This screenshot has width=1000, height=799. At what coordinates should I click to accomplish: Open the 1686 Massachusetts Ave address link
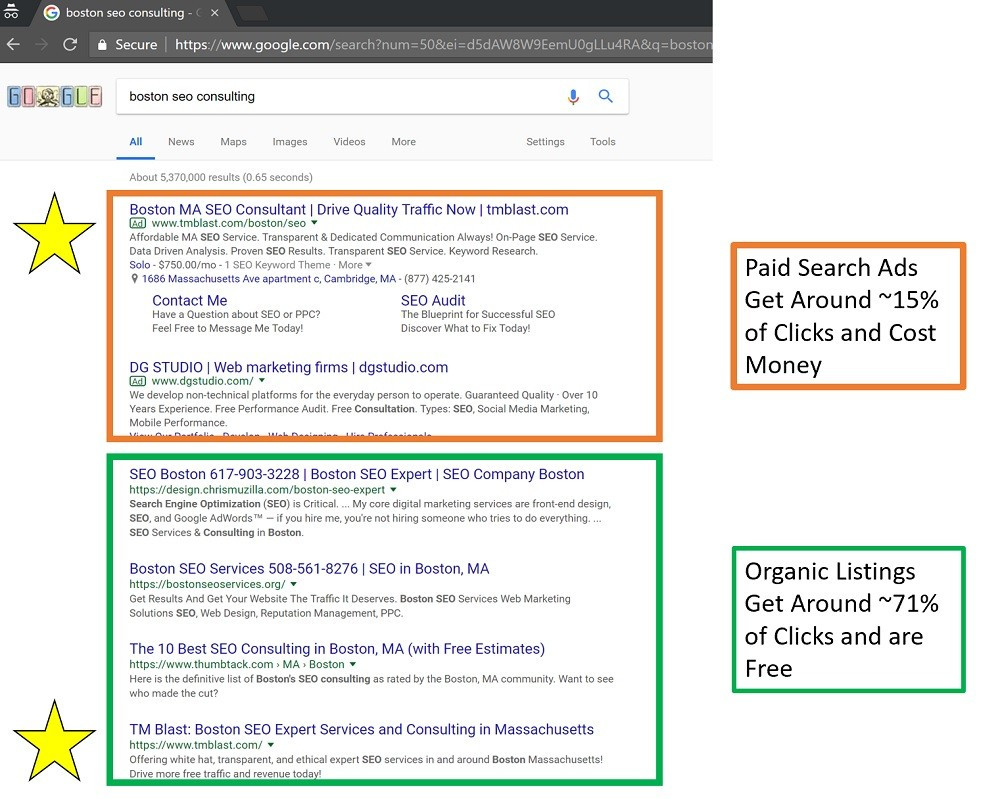click(x=268, y=279)
